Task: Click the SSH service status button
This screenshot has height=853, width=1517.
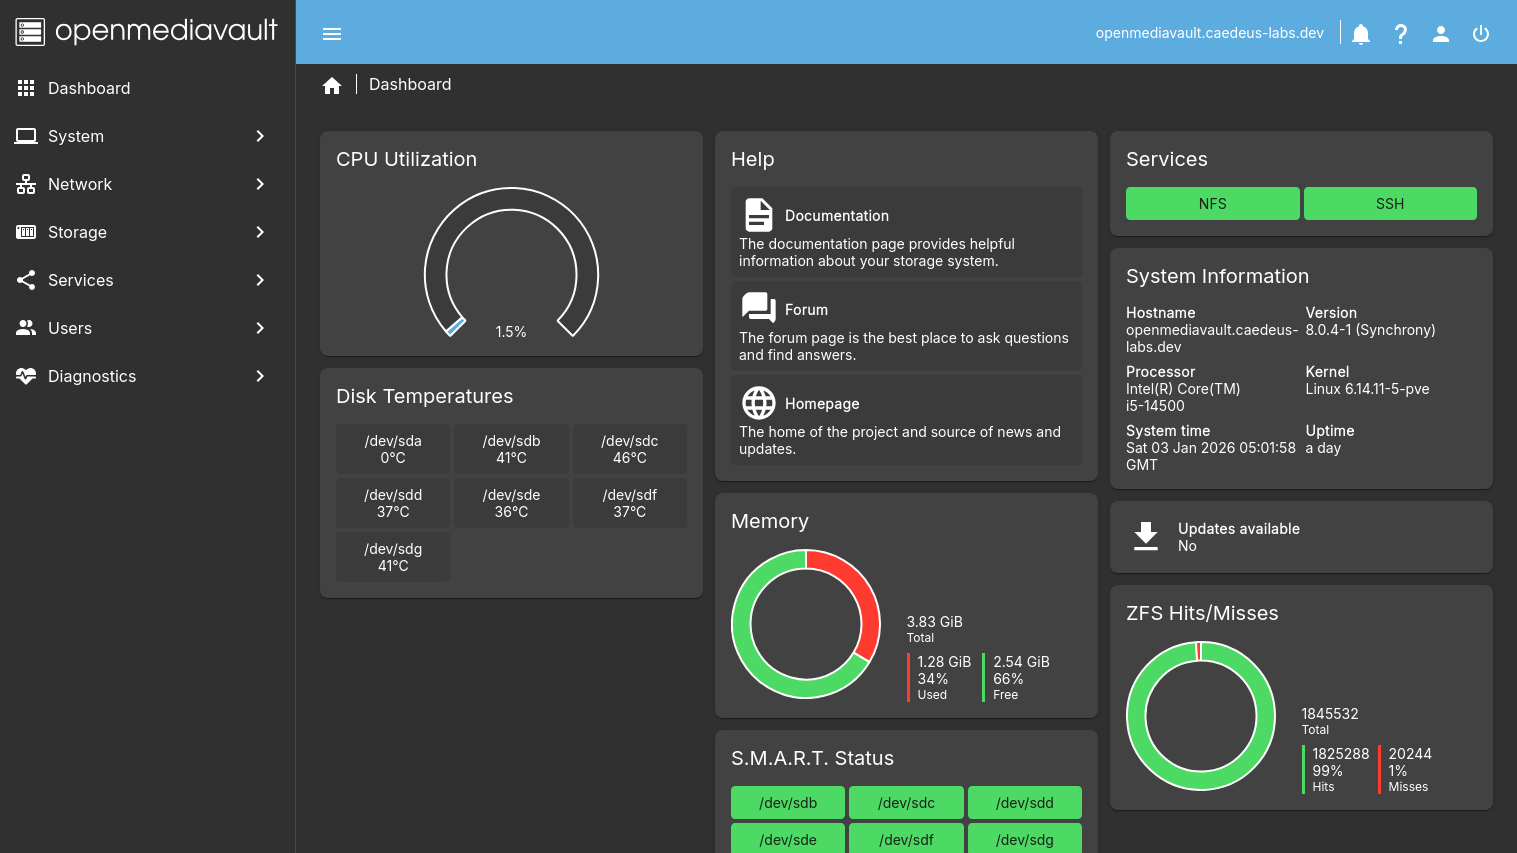Action: (1390, 203)
